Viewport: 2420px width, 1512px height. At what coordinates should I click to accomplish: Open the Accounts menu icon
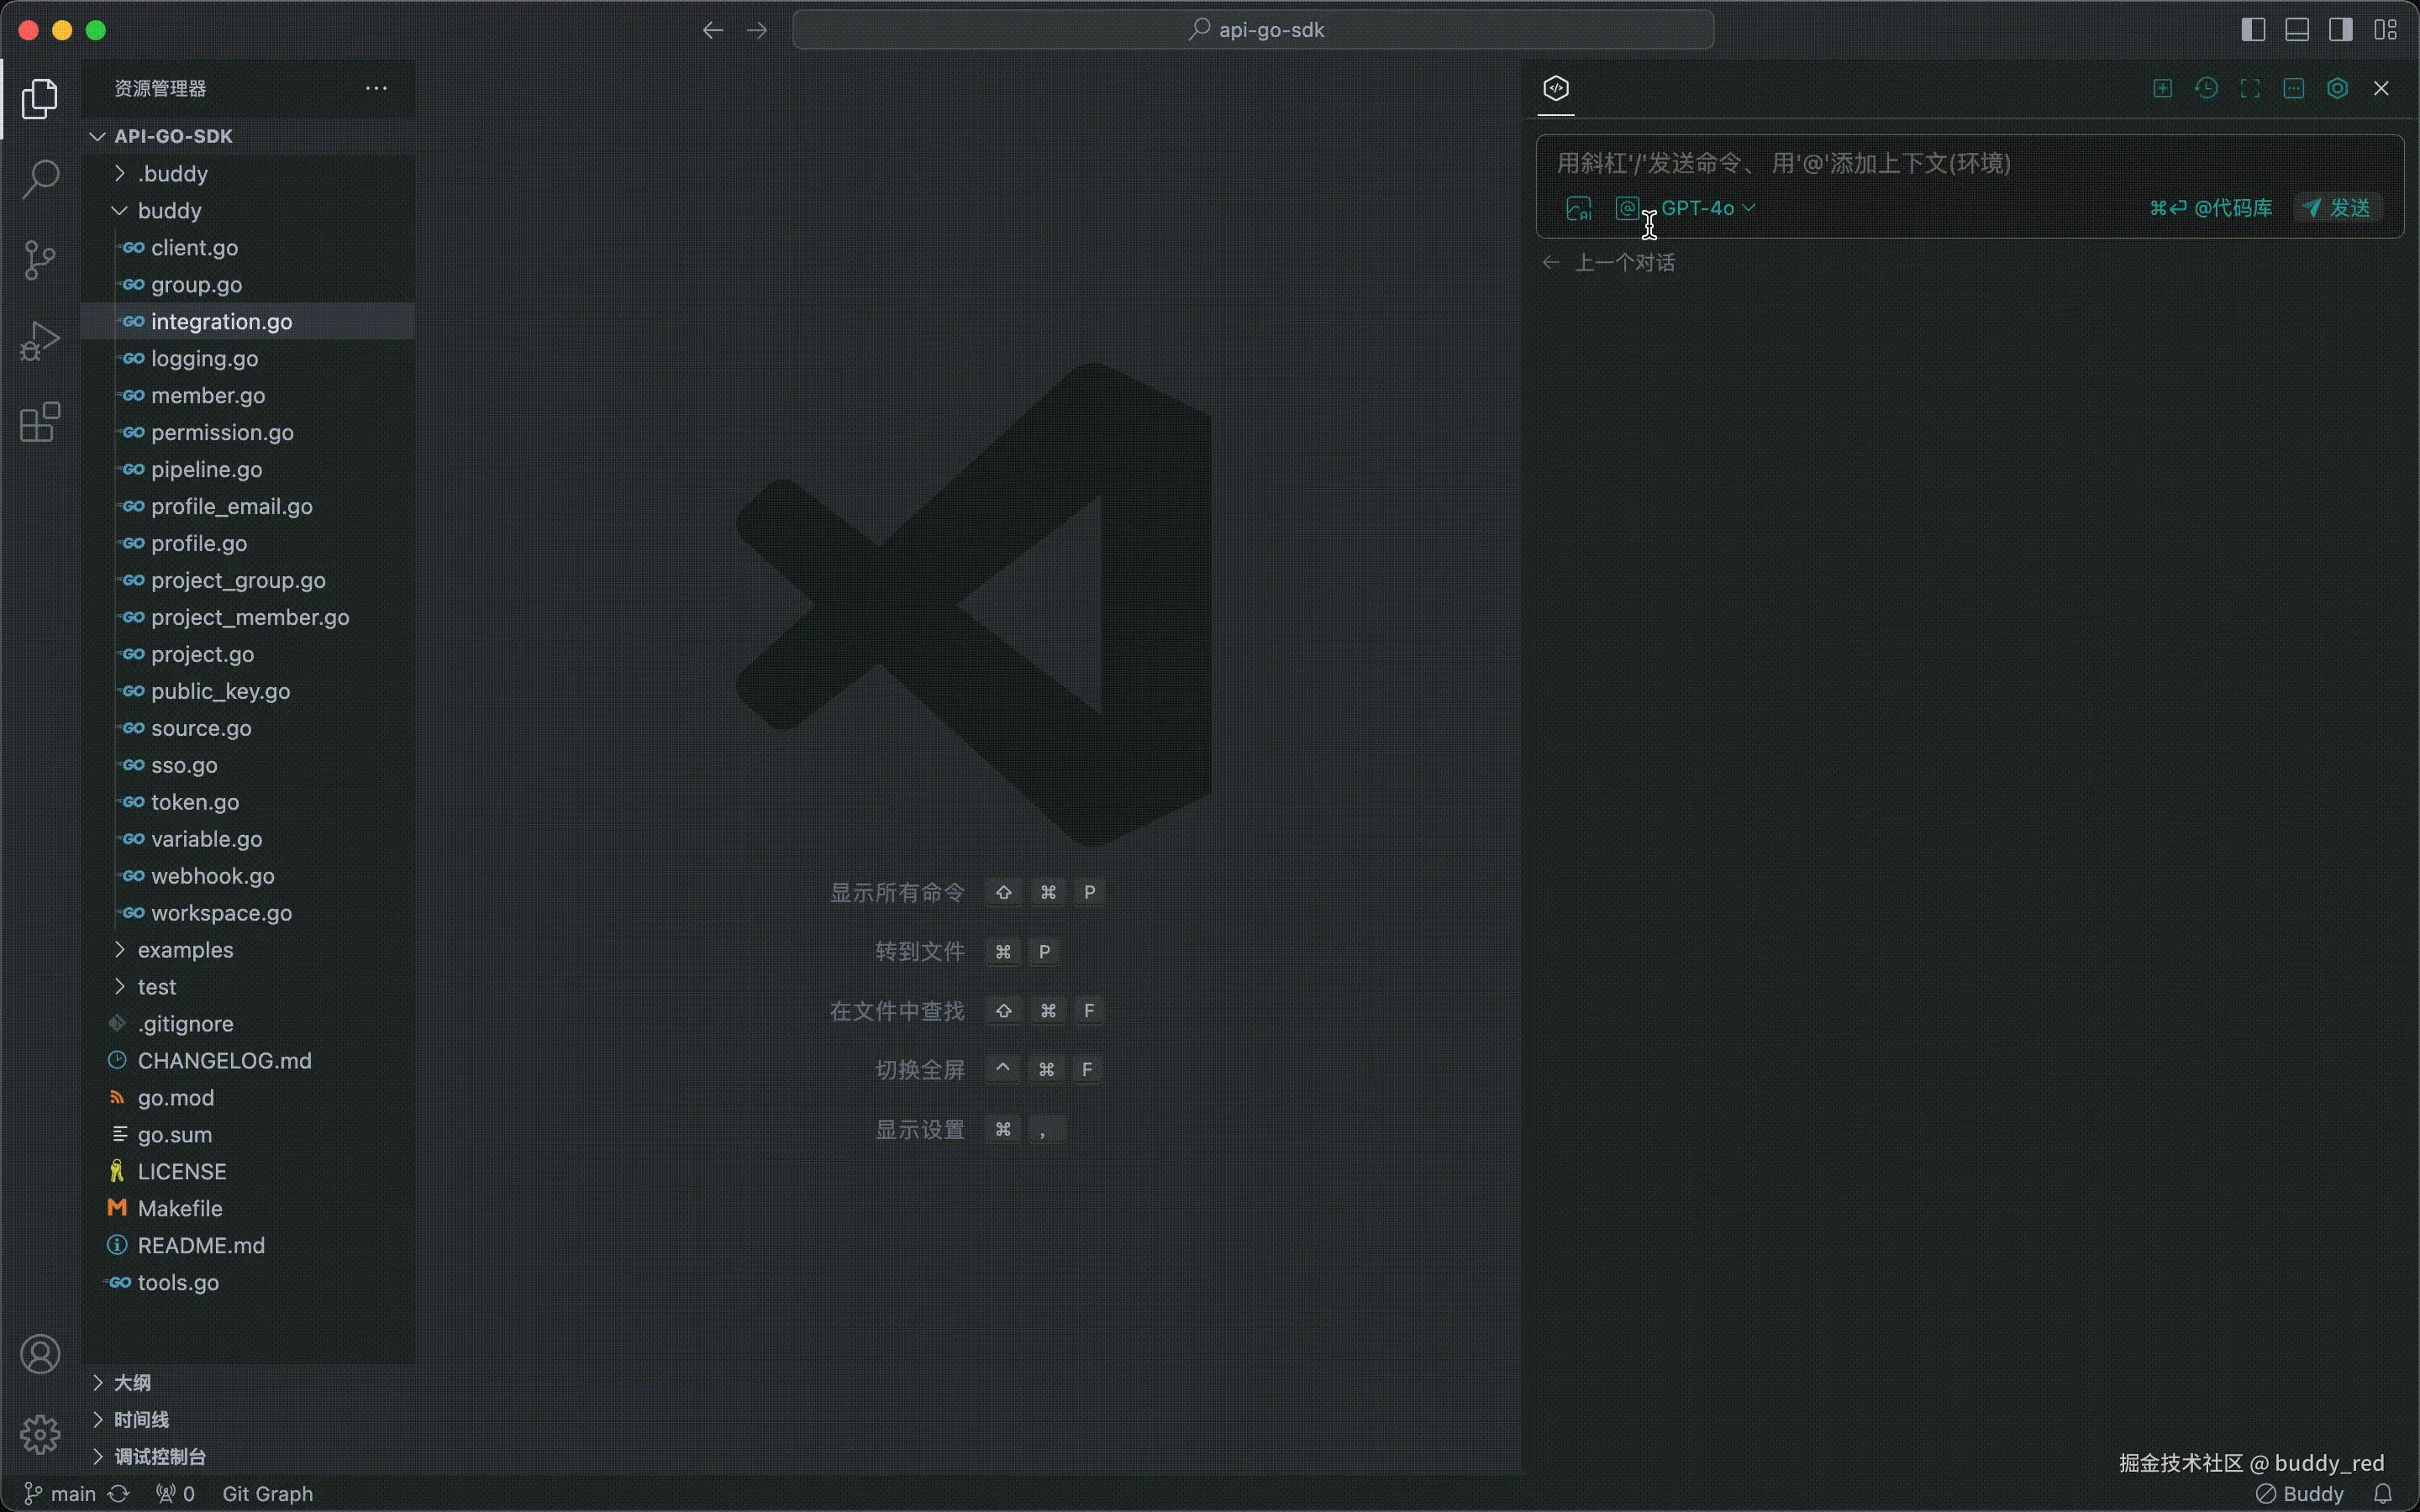click(40, 1354)
